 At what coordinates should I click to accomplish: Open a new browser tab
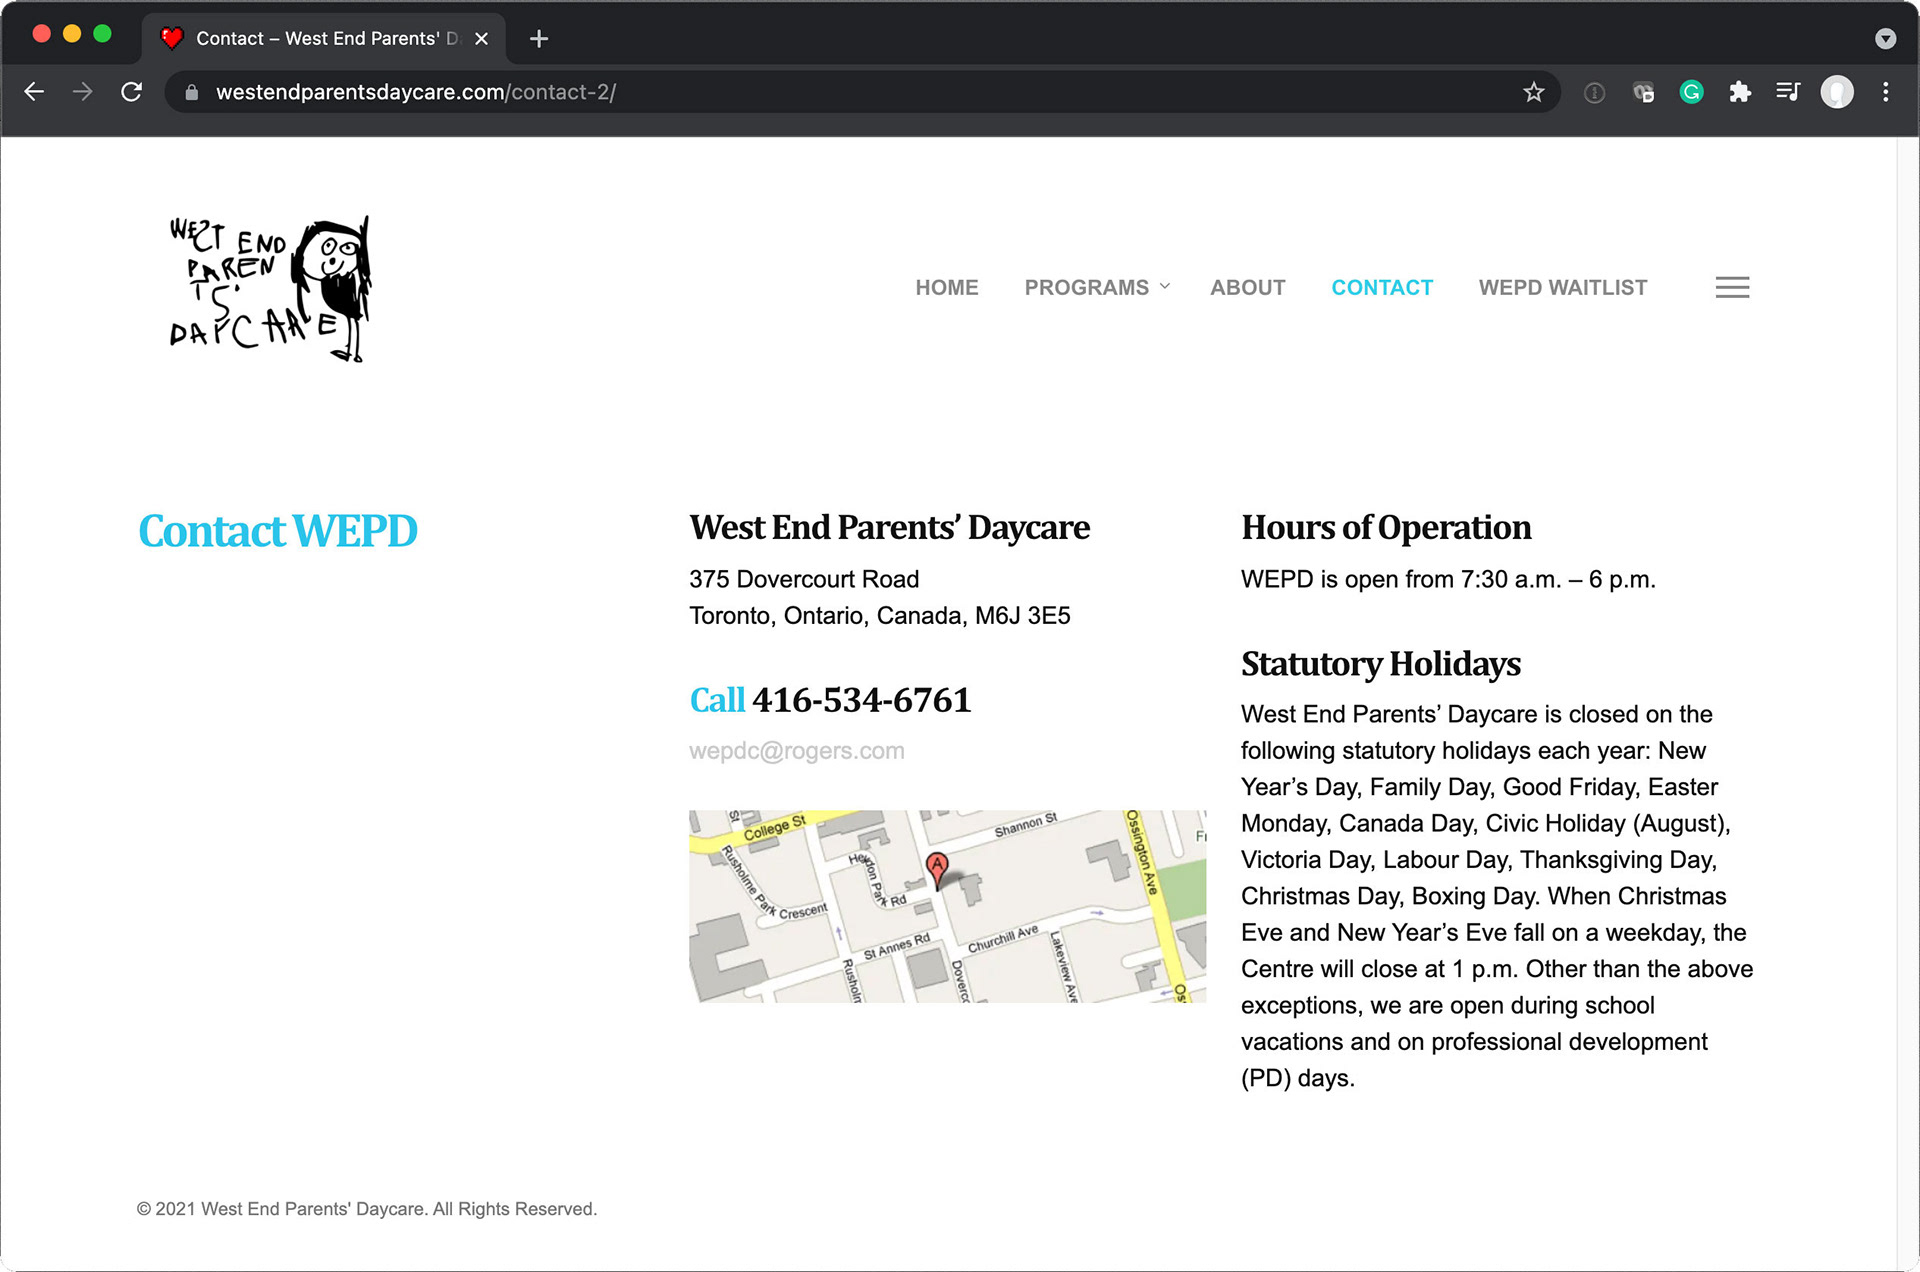pos(539,39)
